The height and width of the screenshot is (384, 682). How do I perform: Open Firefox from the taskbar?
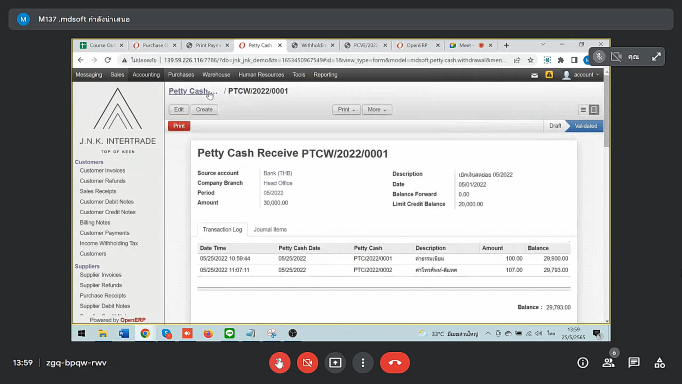[x=208, y=334]
